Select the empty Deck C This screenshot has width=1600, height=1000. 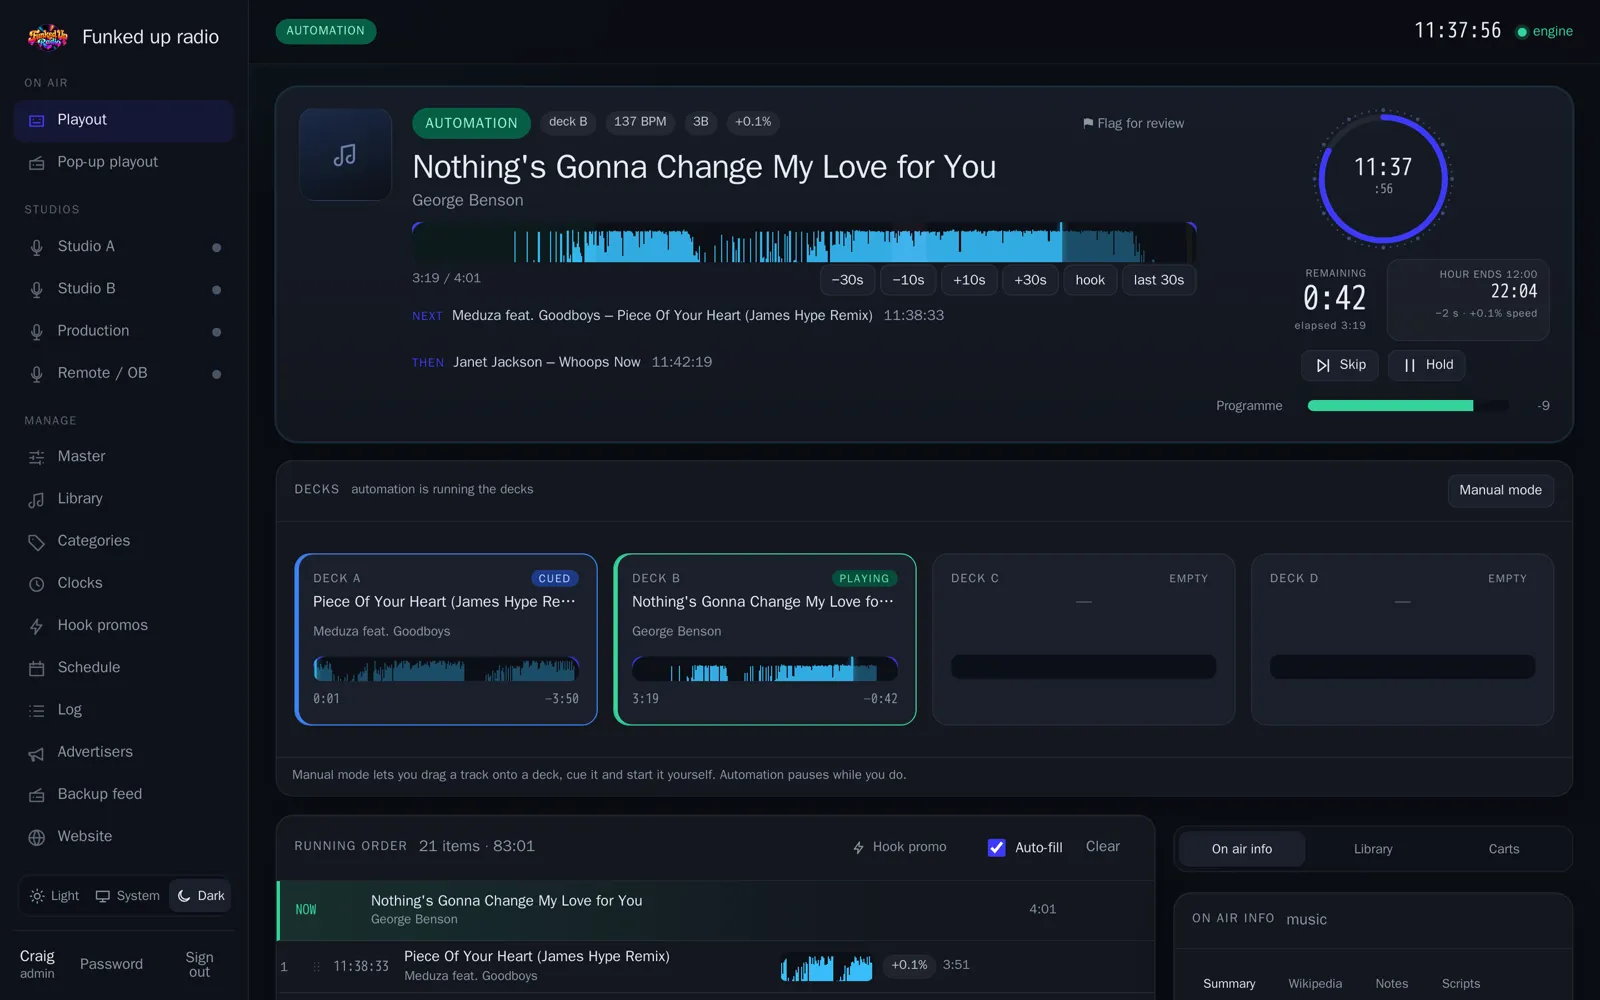point(1084,639)
